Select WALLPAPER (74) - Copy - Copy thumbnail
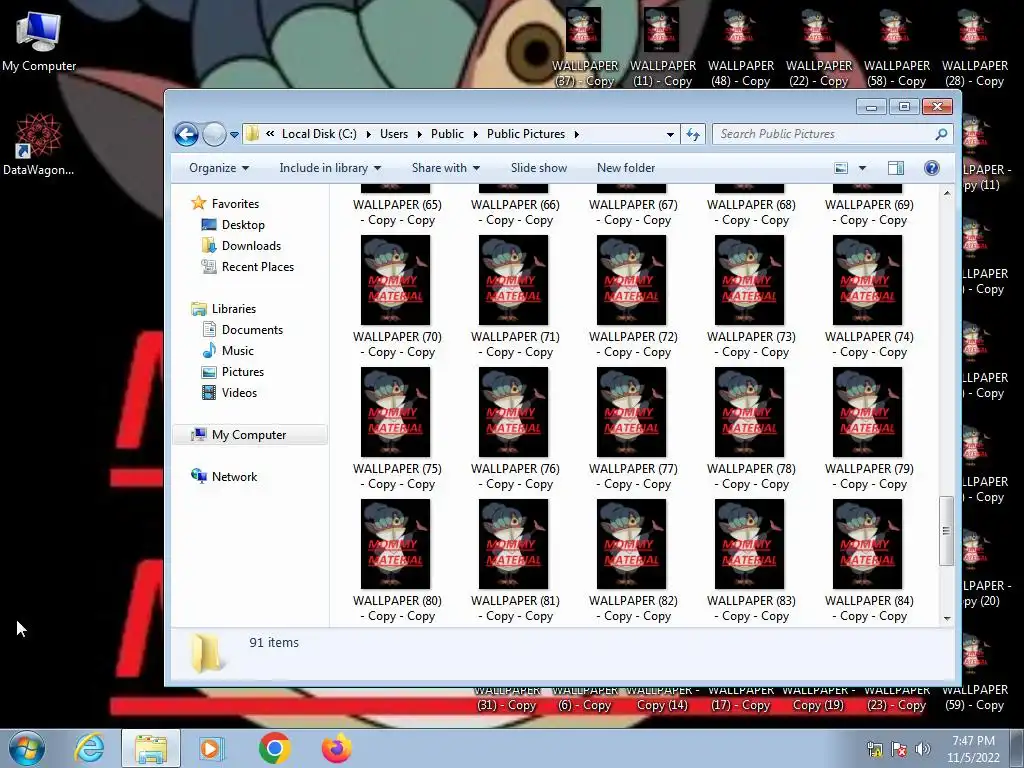1024x768 pixels. (868, 280)
